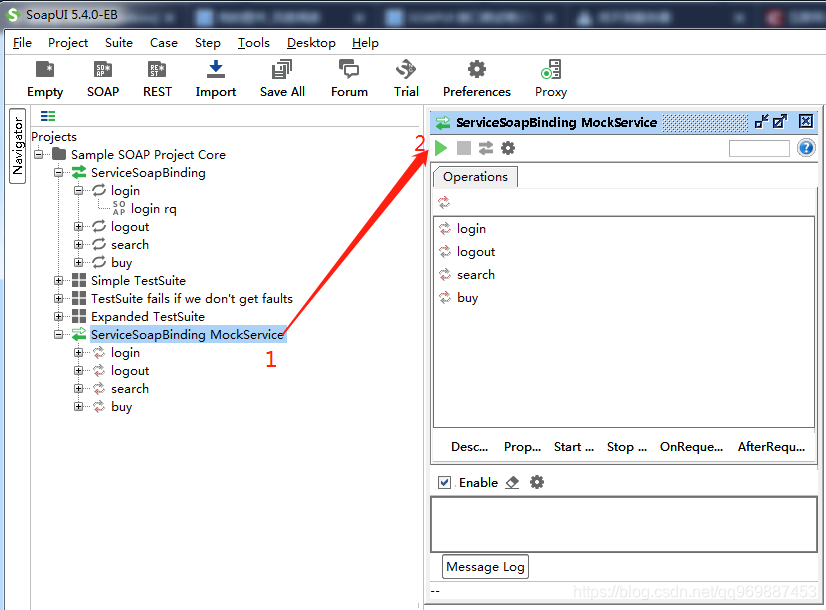
Task: Open the Desktop menu
Action: (311, 43)
